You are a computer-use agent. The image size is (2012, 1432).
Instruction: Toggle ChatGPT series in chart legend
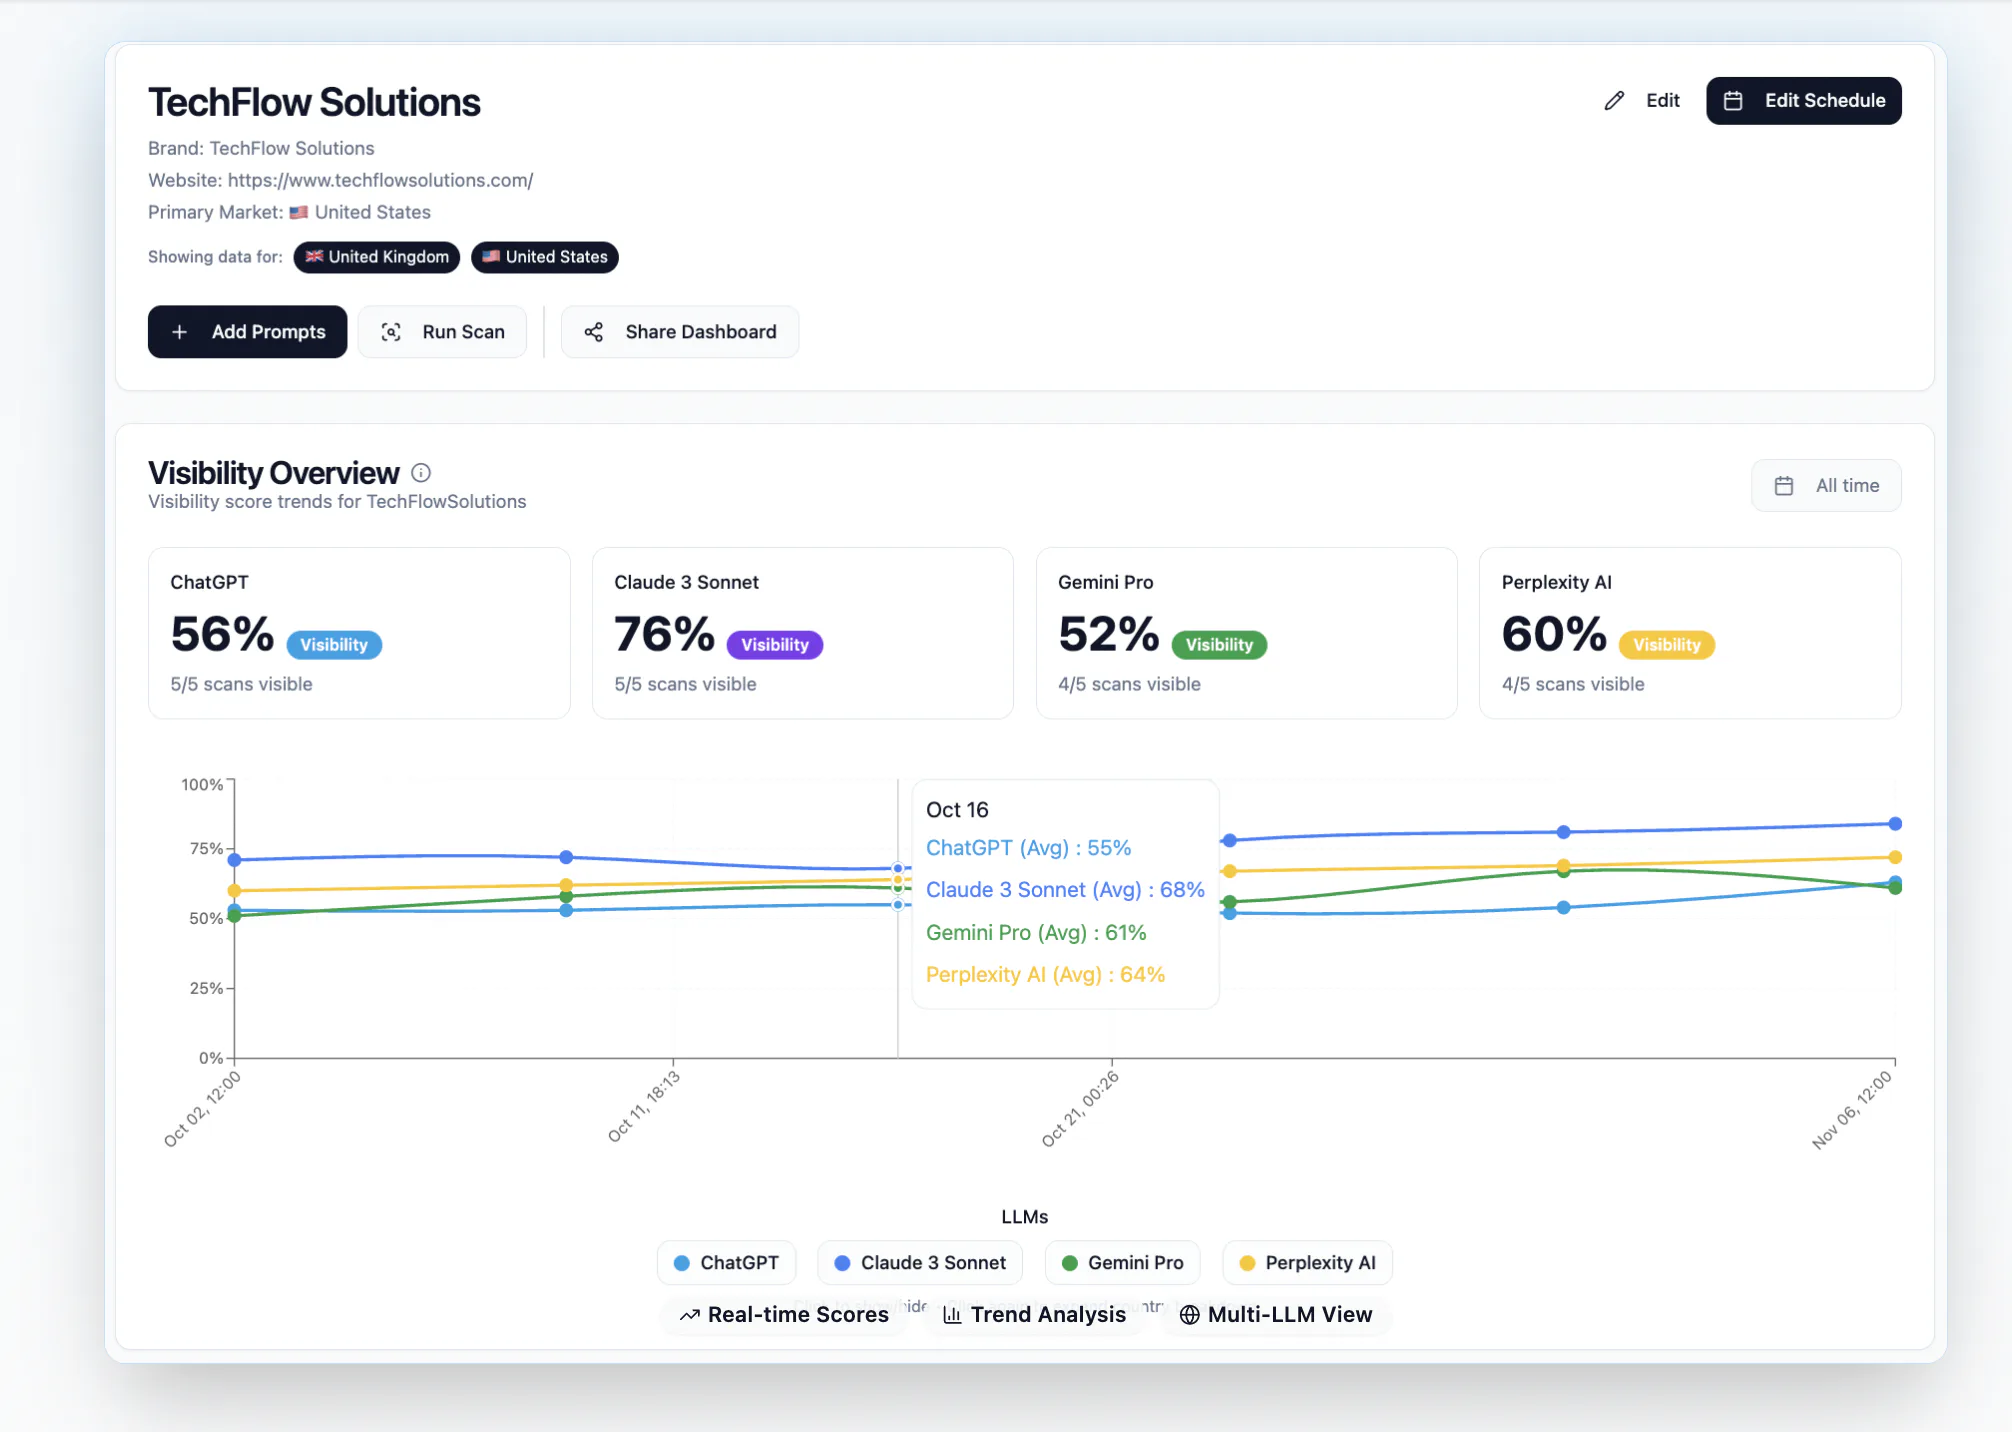point(726,1263)
